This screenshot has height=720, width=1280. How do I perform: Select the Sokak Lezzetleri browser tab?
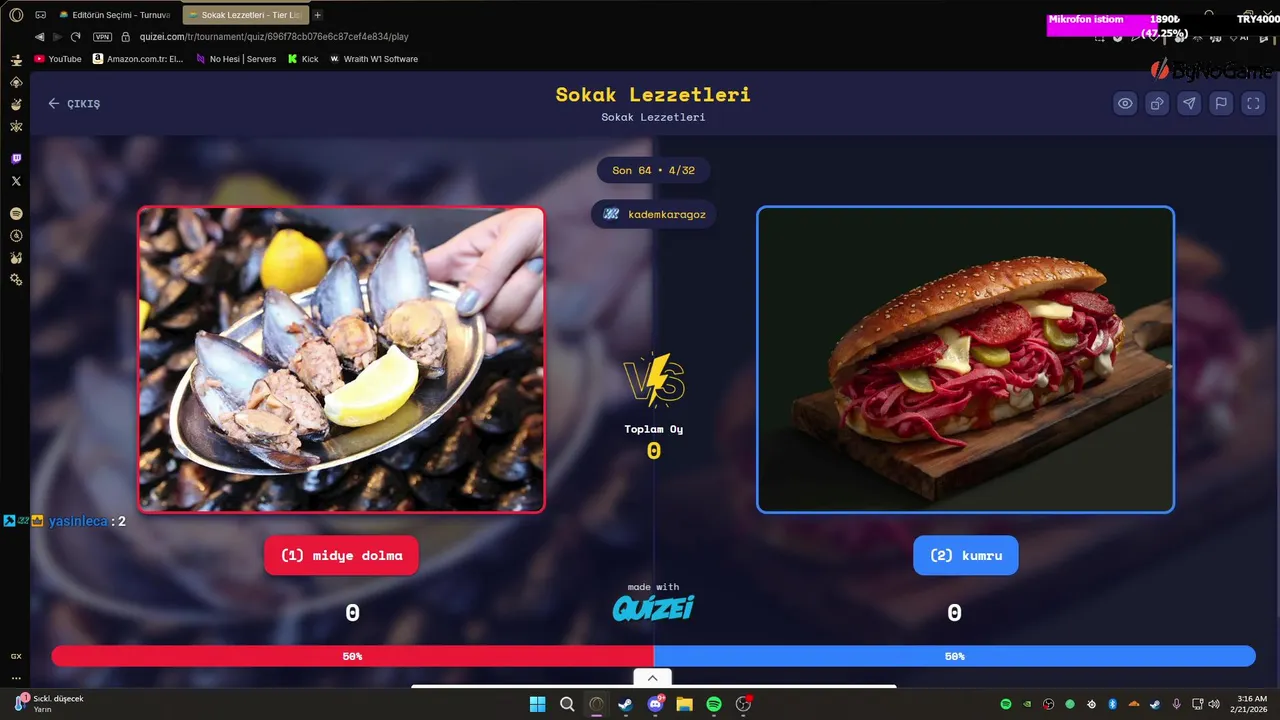click(246, 15)
